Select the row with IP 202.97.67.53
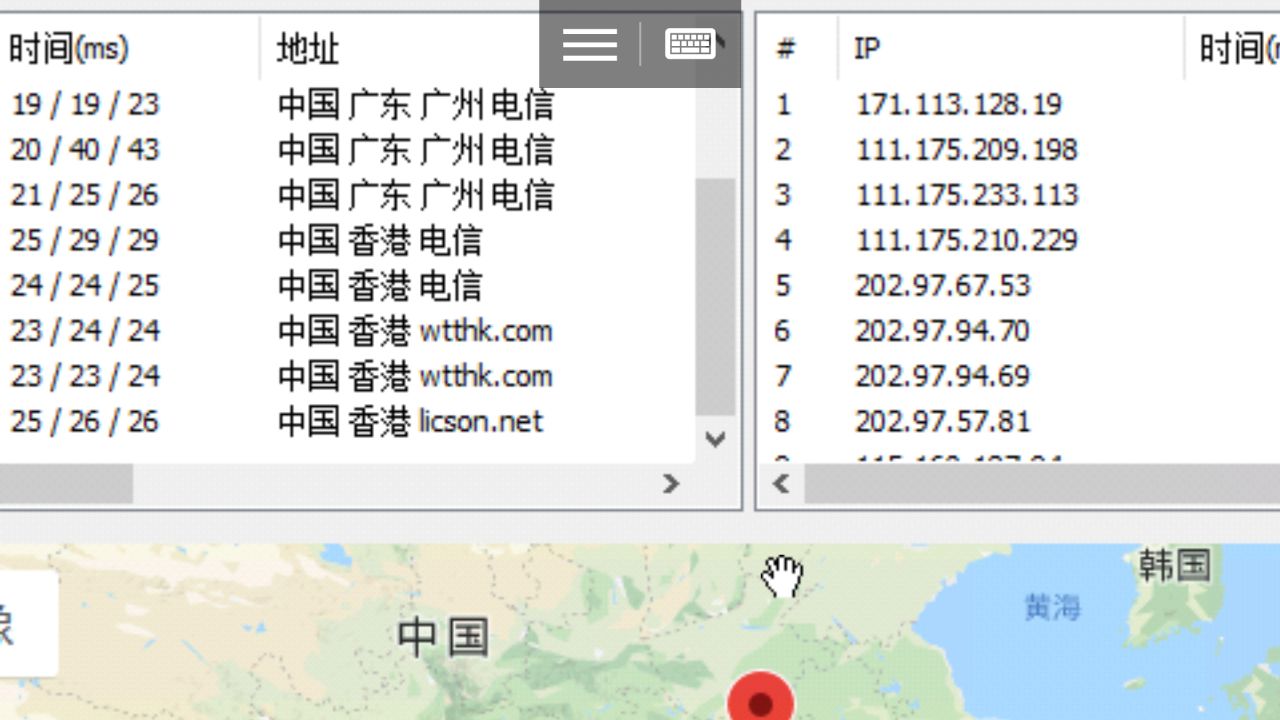This screenshot has width=1280, height=720. pyautogui.click(x=942, y=285)
